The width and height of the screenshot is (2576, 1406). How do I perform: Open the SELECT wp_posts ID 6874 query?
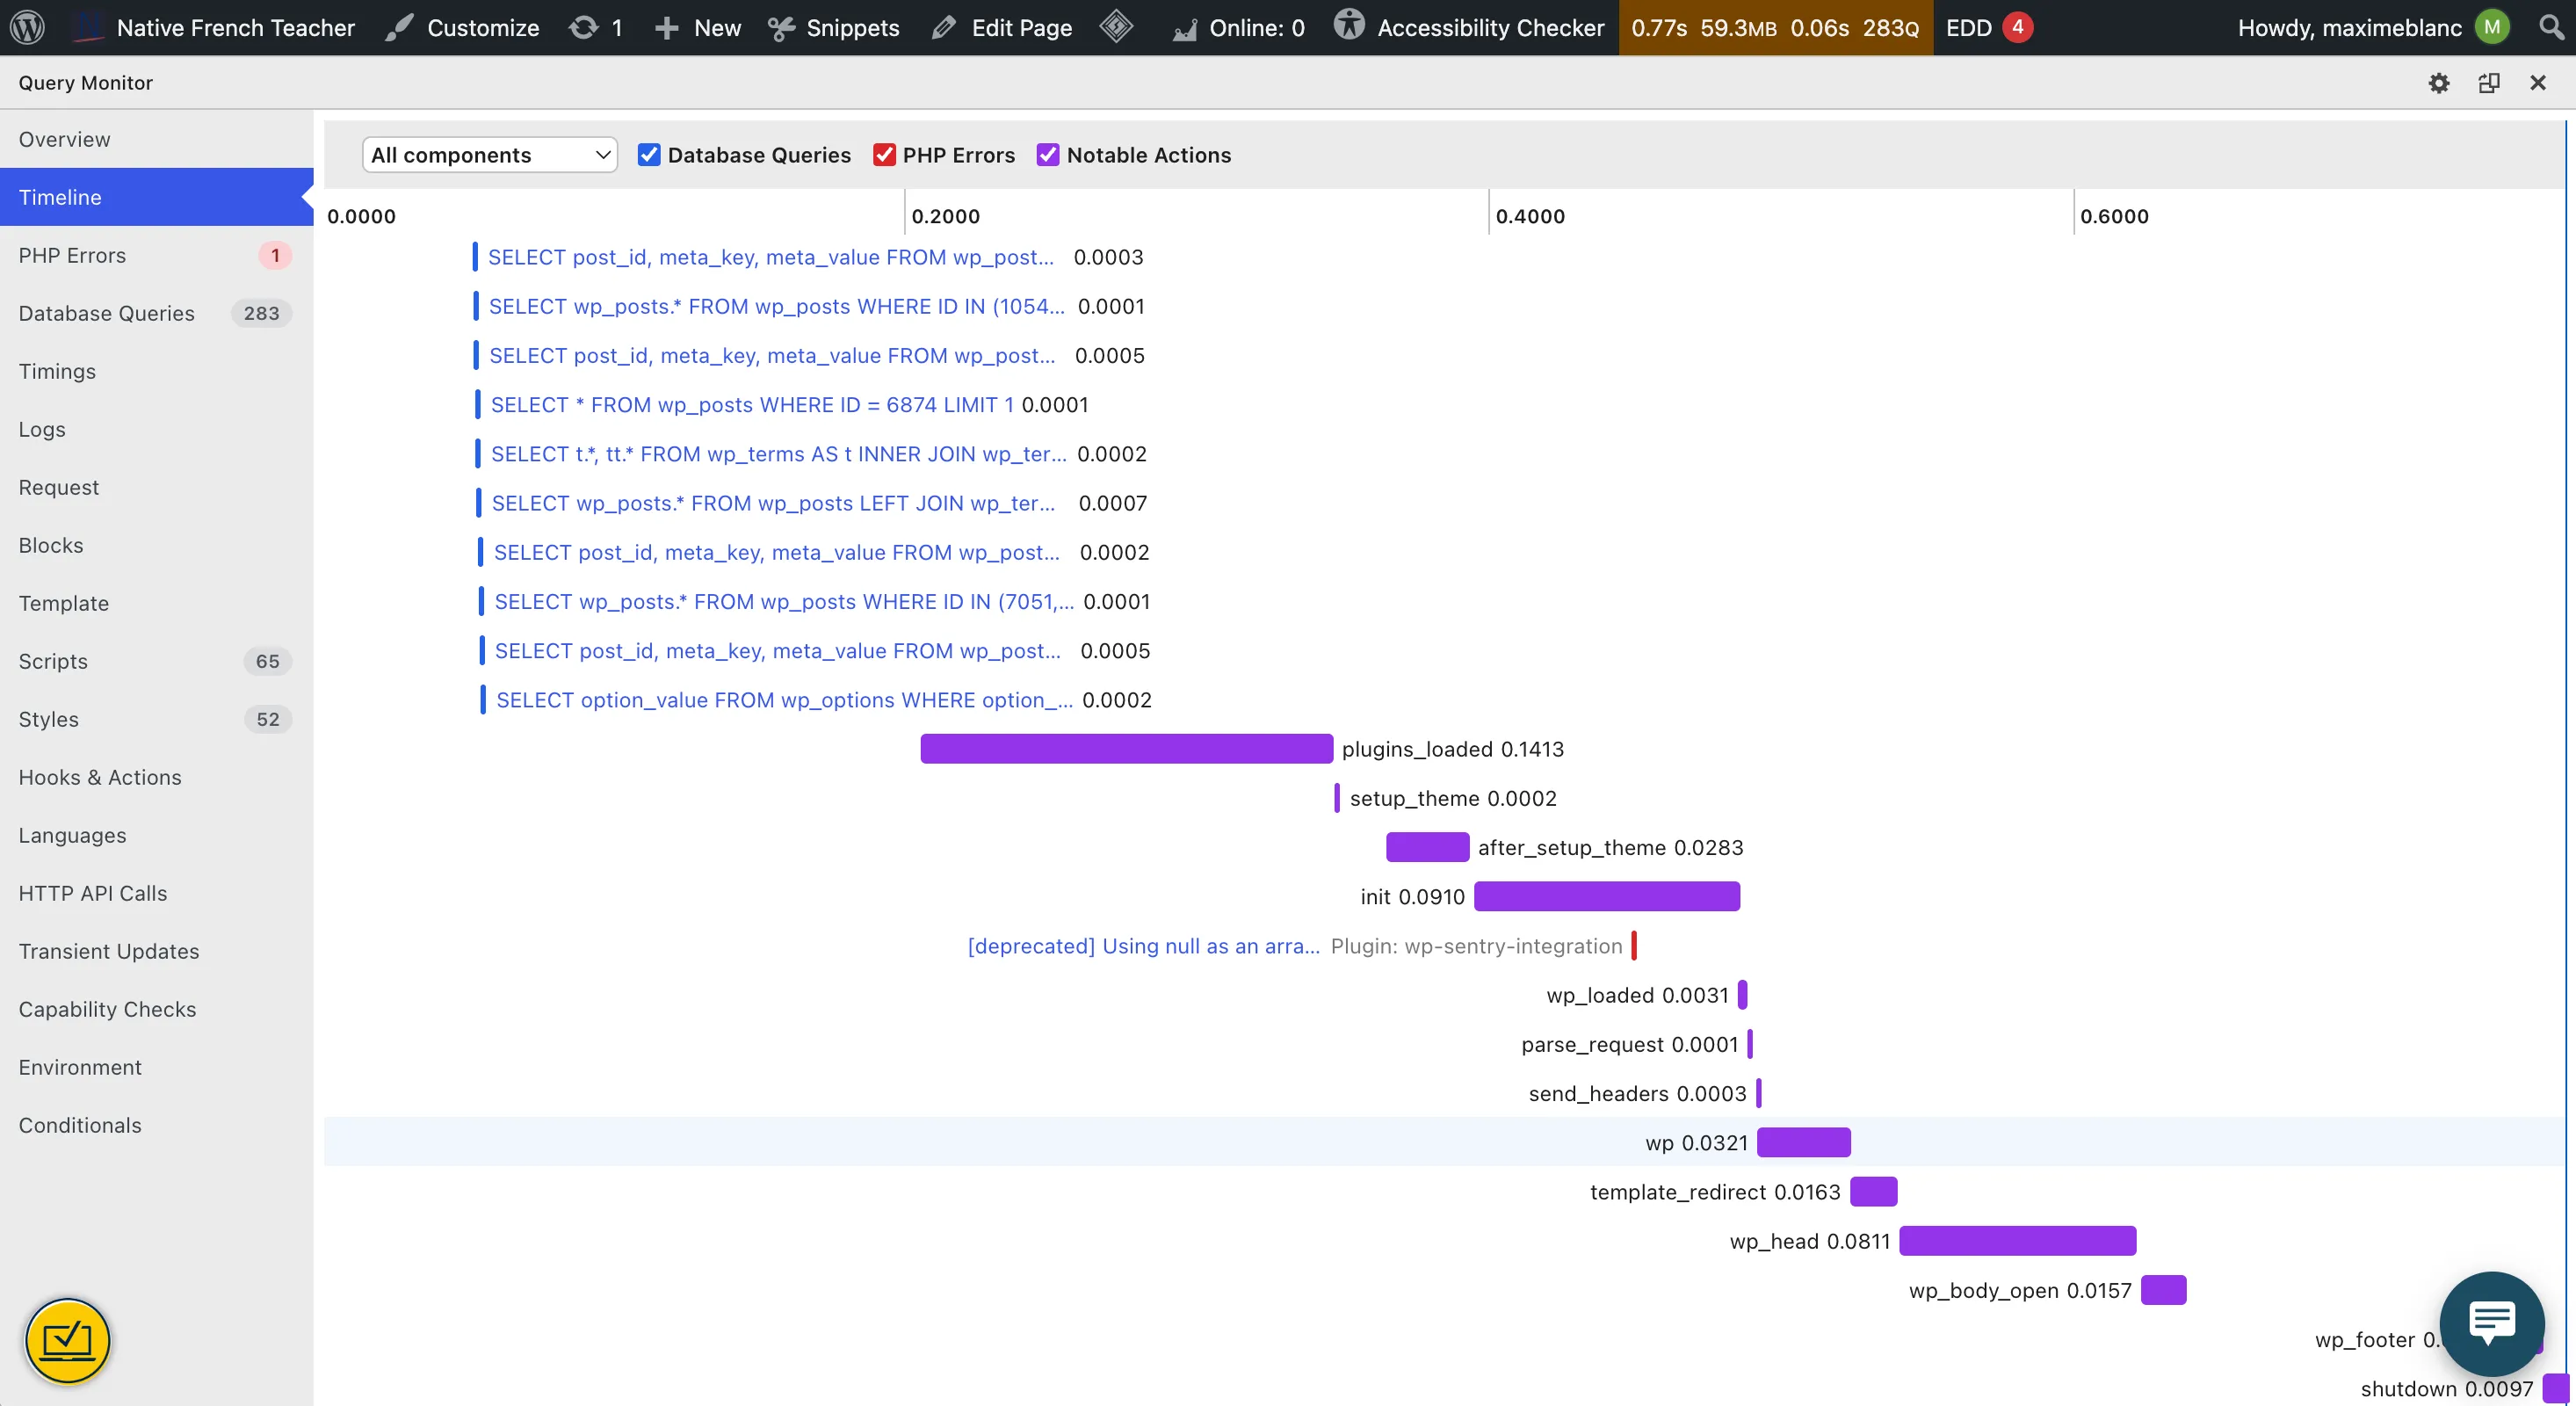point(752,405)
